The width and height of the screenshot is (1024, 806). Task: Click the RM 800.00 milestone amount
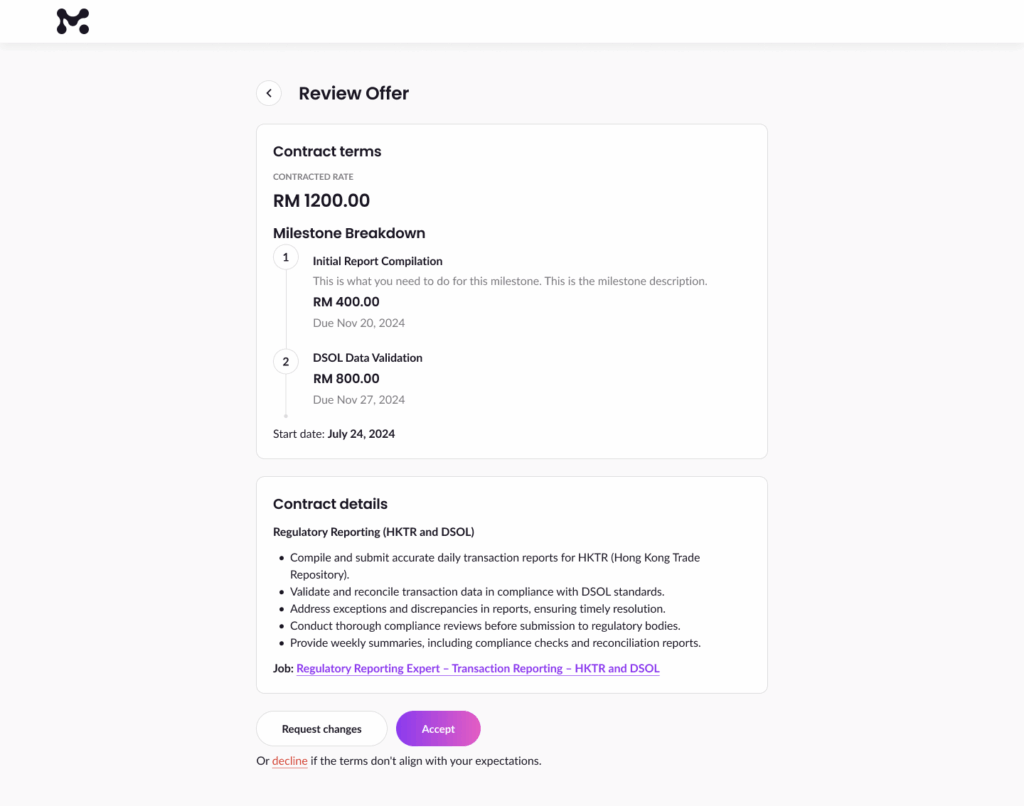[346, 379]
